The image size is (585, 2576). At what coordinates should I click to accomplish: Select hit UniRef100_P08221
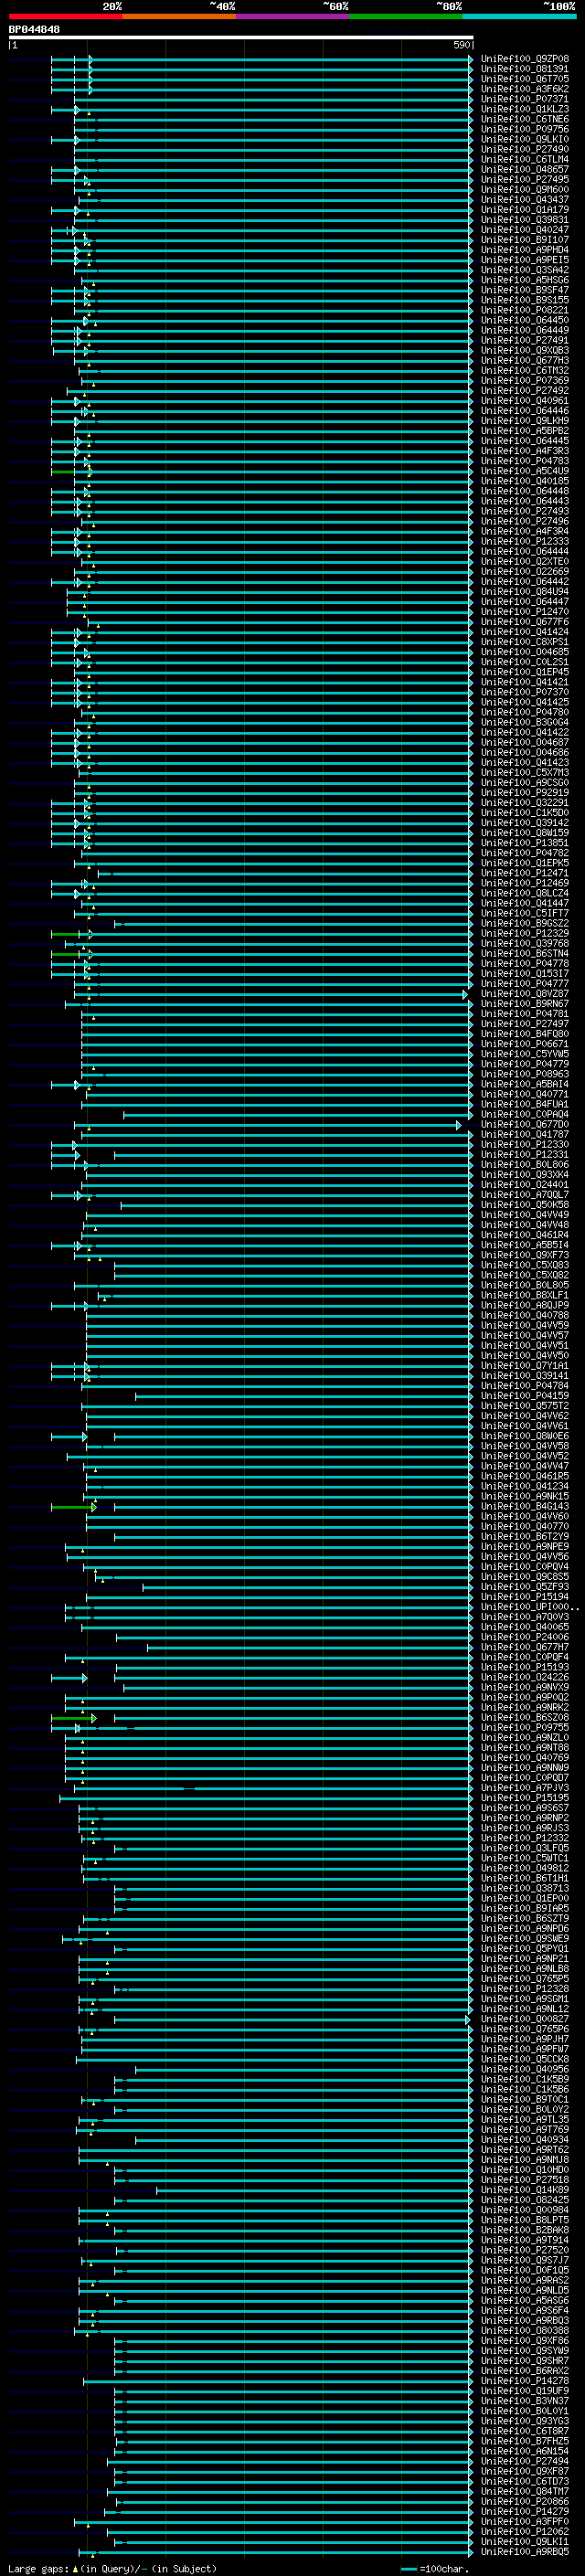[x=525, y=310]
